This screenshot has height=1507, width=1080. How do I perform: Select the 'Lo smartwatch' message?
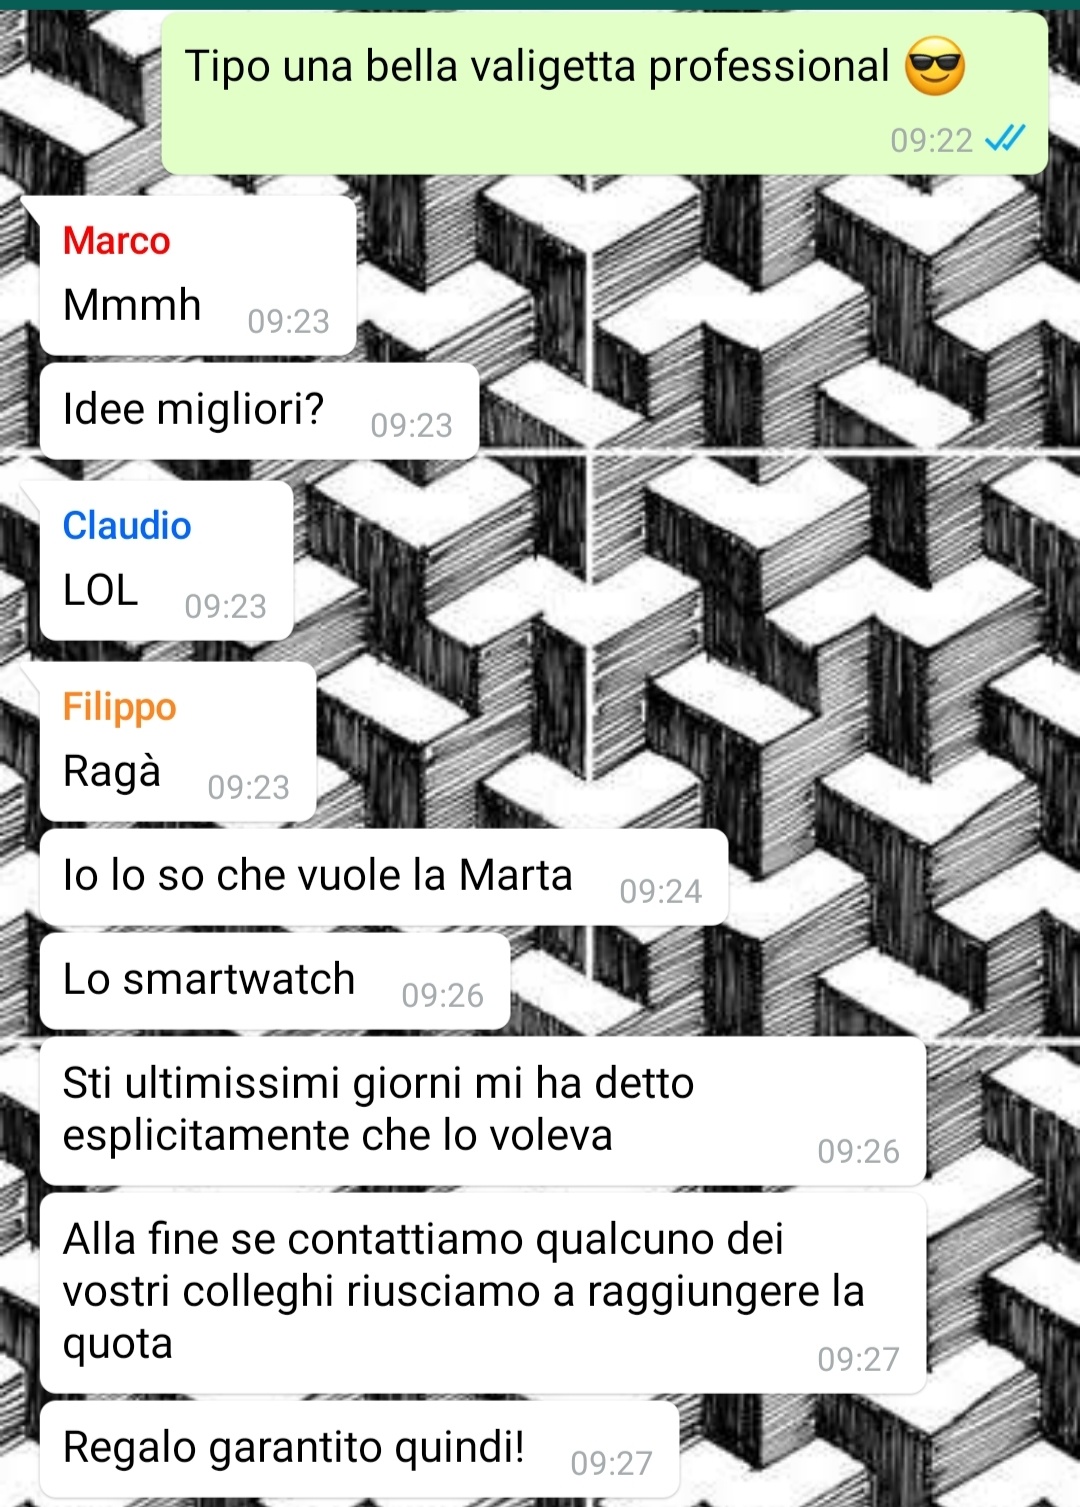point(275,981)
